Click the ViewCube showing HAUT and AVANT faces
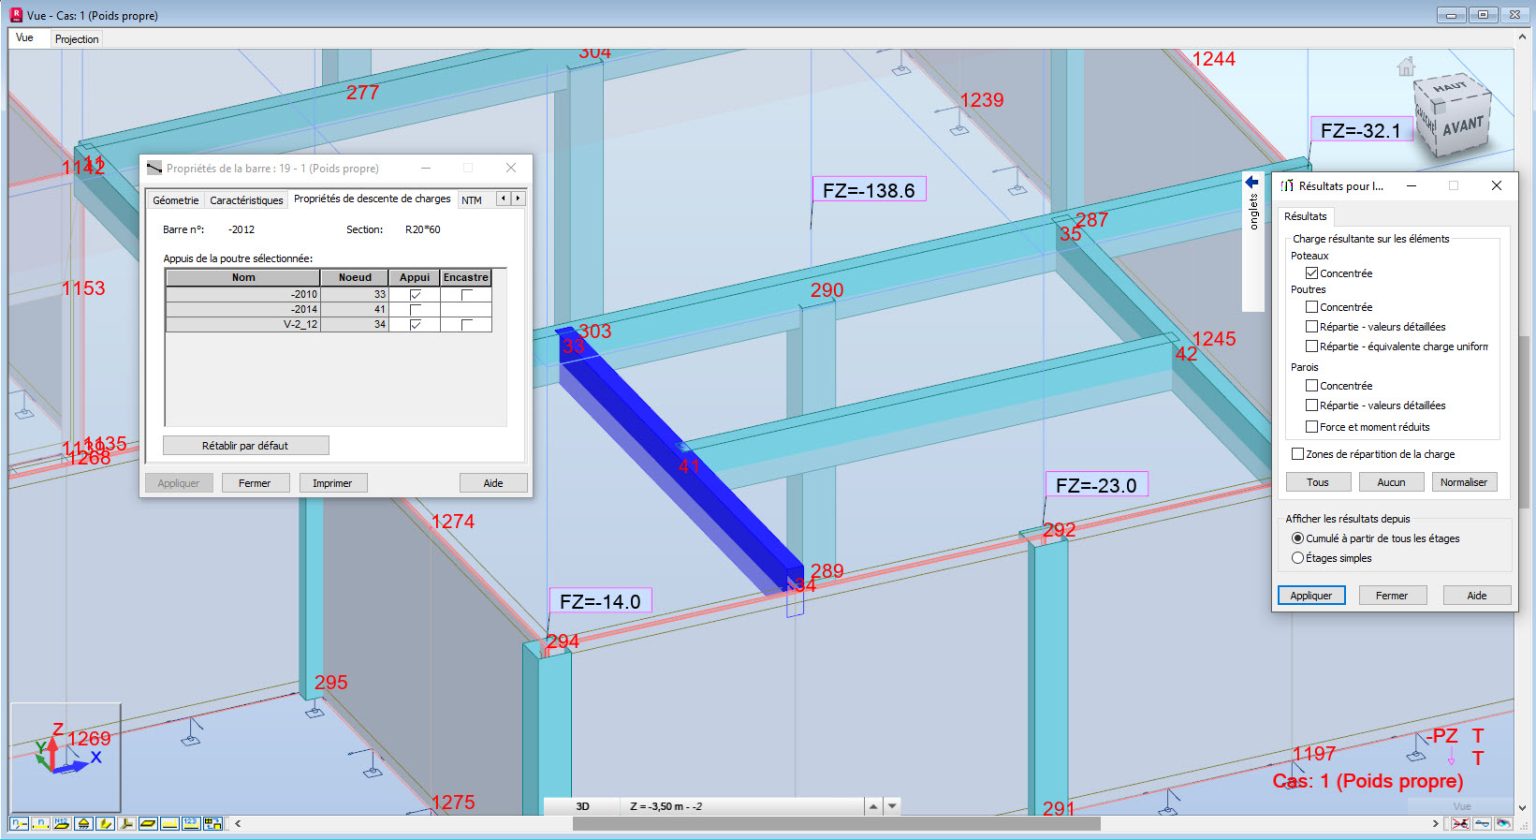 [x=1452, y=110]
